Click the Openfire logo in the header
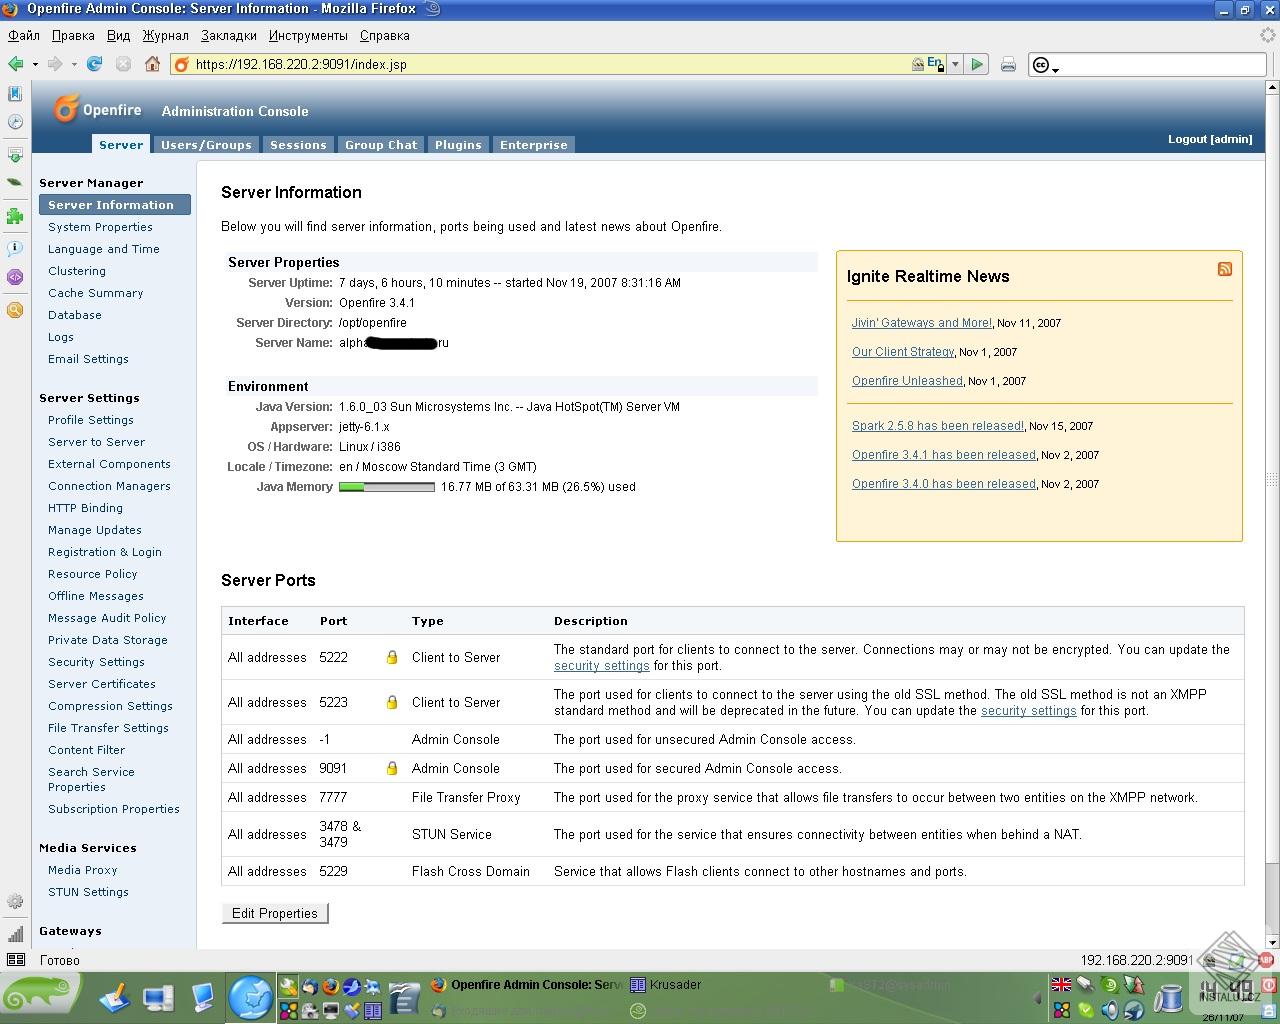The image size is (1280, 1024). pyautogui.click(x=98, y=109)
